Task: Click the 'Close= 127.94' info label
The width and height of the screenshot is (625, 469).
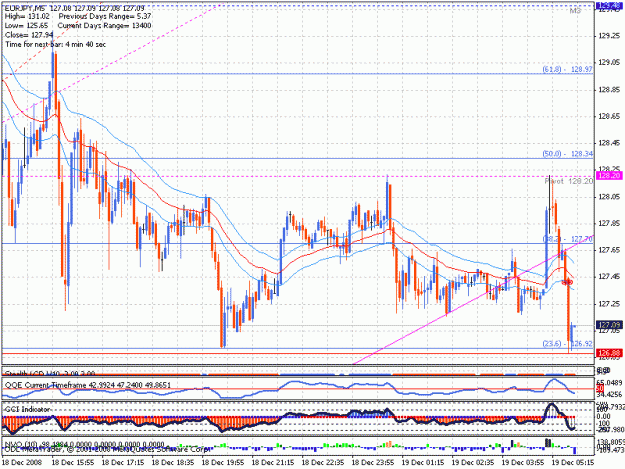Action: [x=29, y=35]
